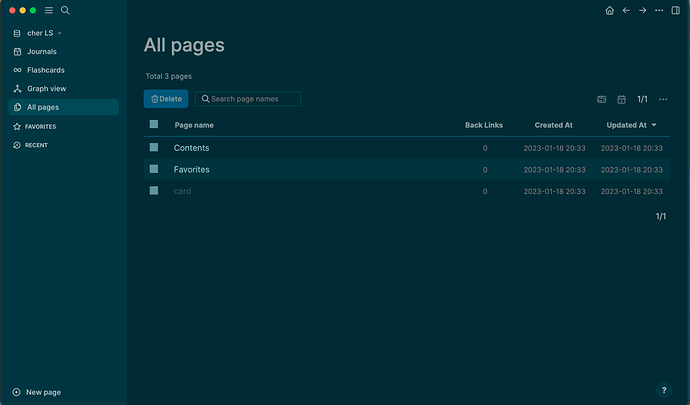Open the card page link
The height and width of the screenshot is (405, 690).
click(x=182, y=191)
